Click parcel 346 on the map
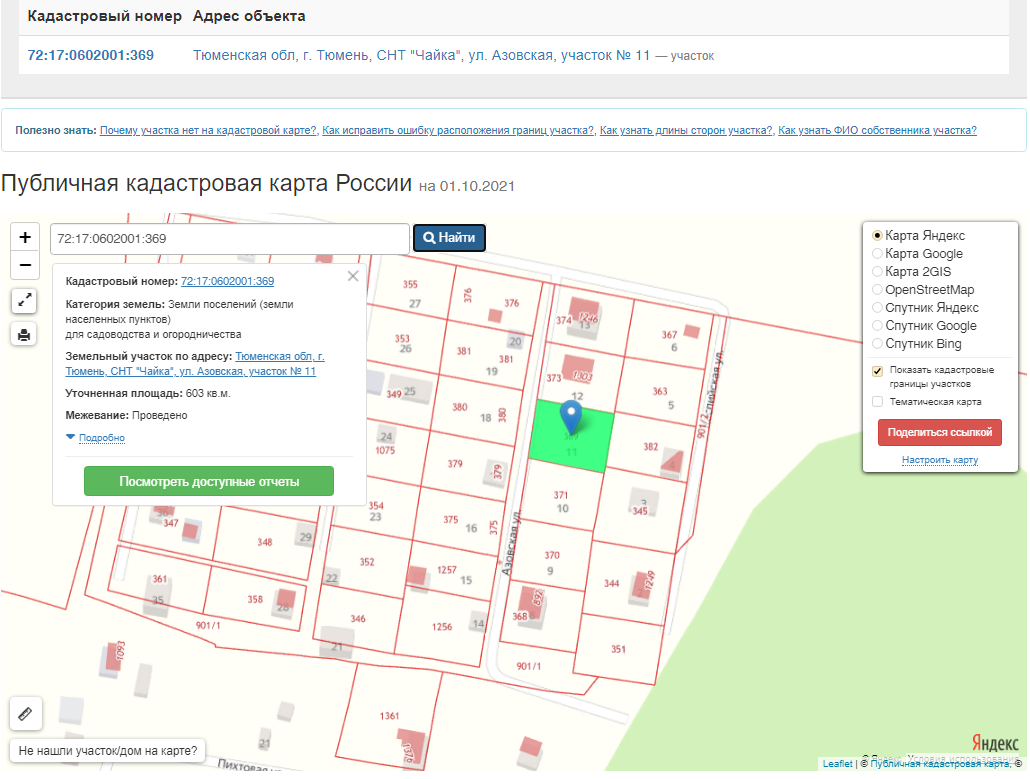Viewport: 1030px width, 779px height. tap(357, 618)
